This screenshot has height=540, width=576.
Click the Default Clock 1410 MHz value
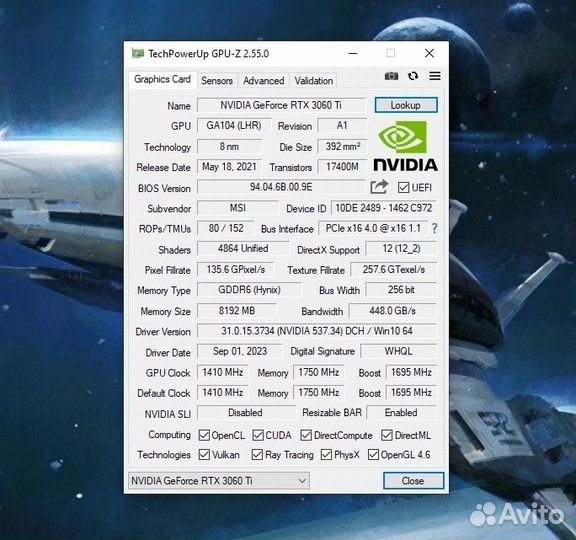pyautogui.click(x=223, y=393)
